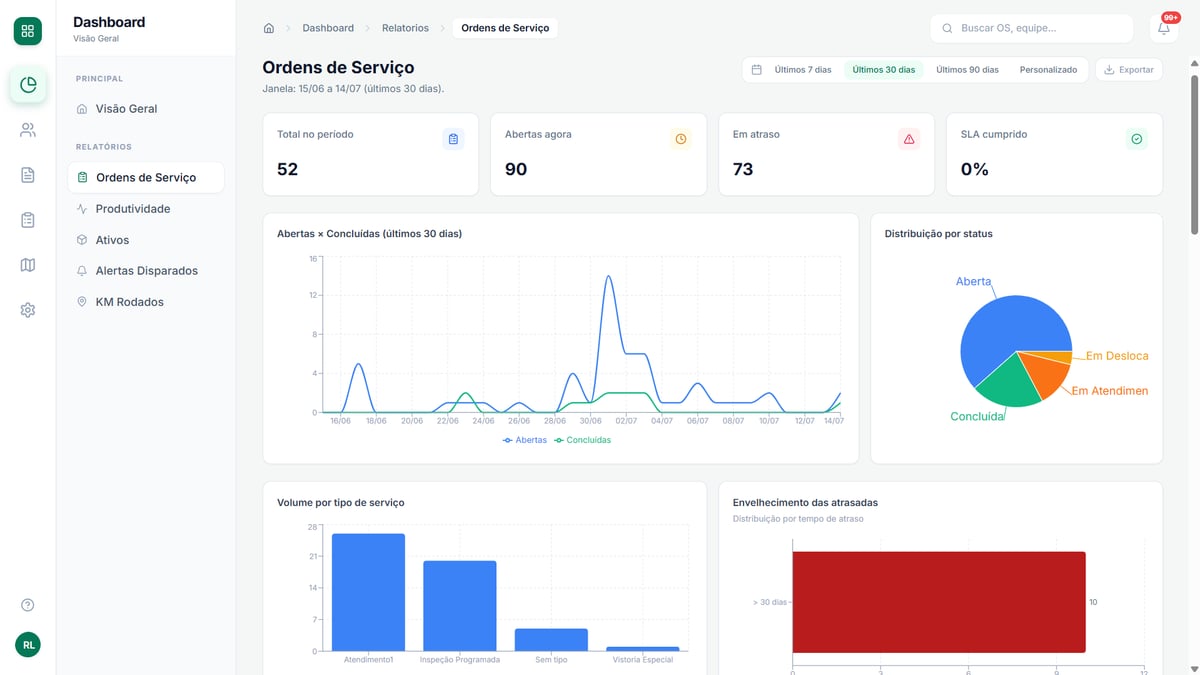
Task: Click the Volume por tipo de serviço title
Action: [x=341, y=502]
